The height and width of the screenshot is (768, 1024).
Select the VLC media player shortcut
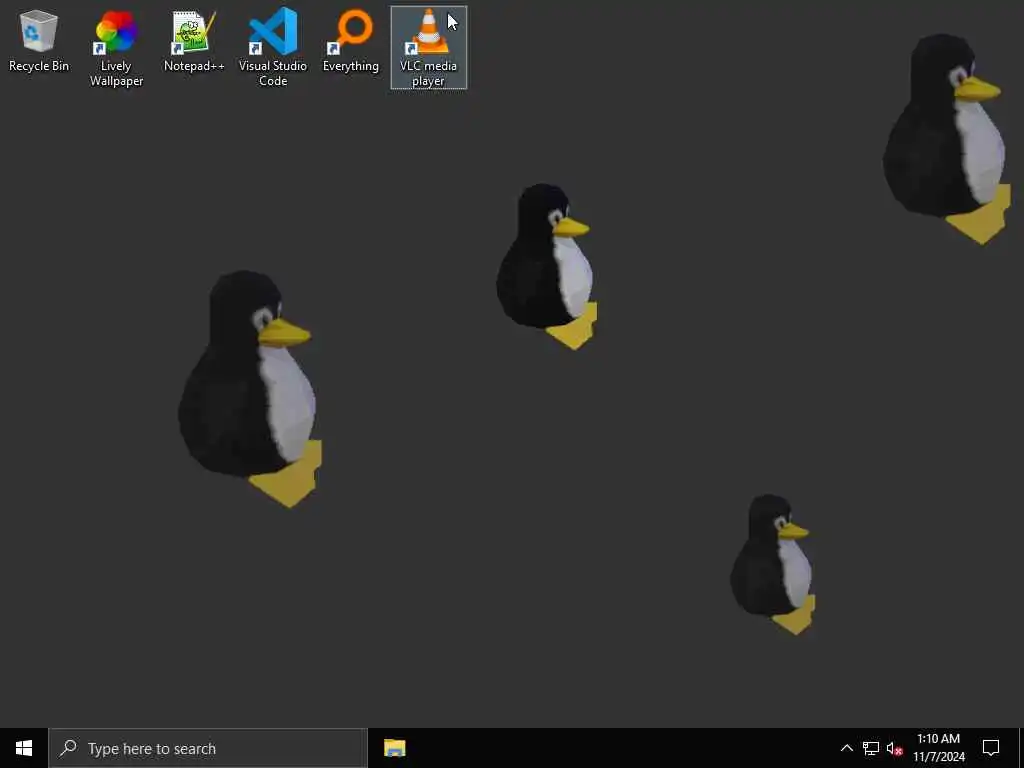(x=428, y=48)
